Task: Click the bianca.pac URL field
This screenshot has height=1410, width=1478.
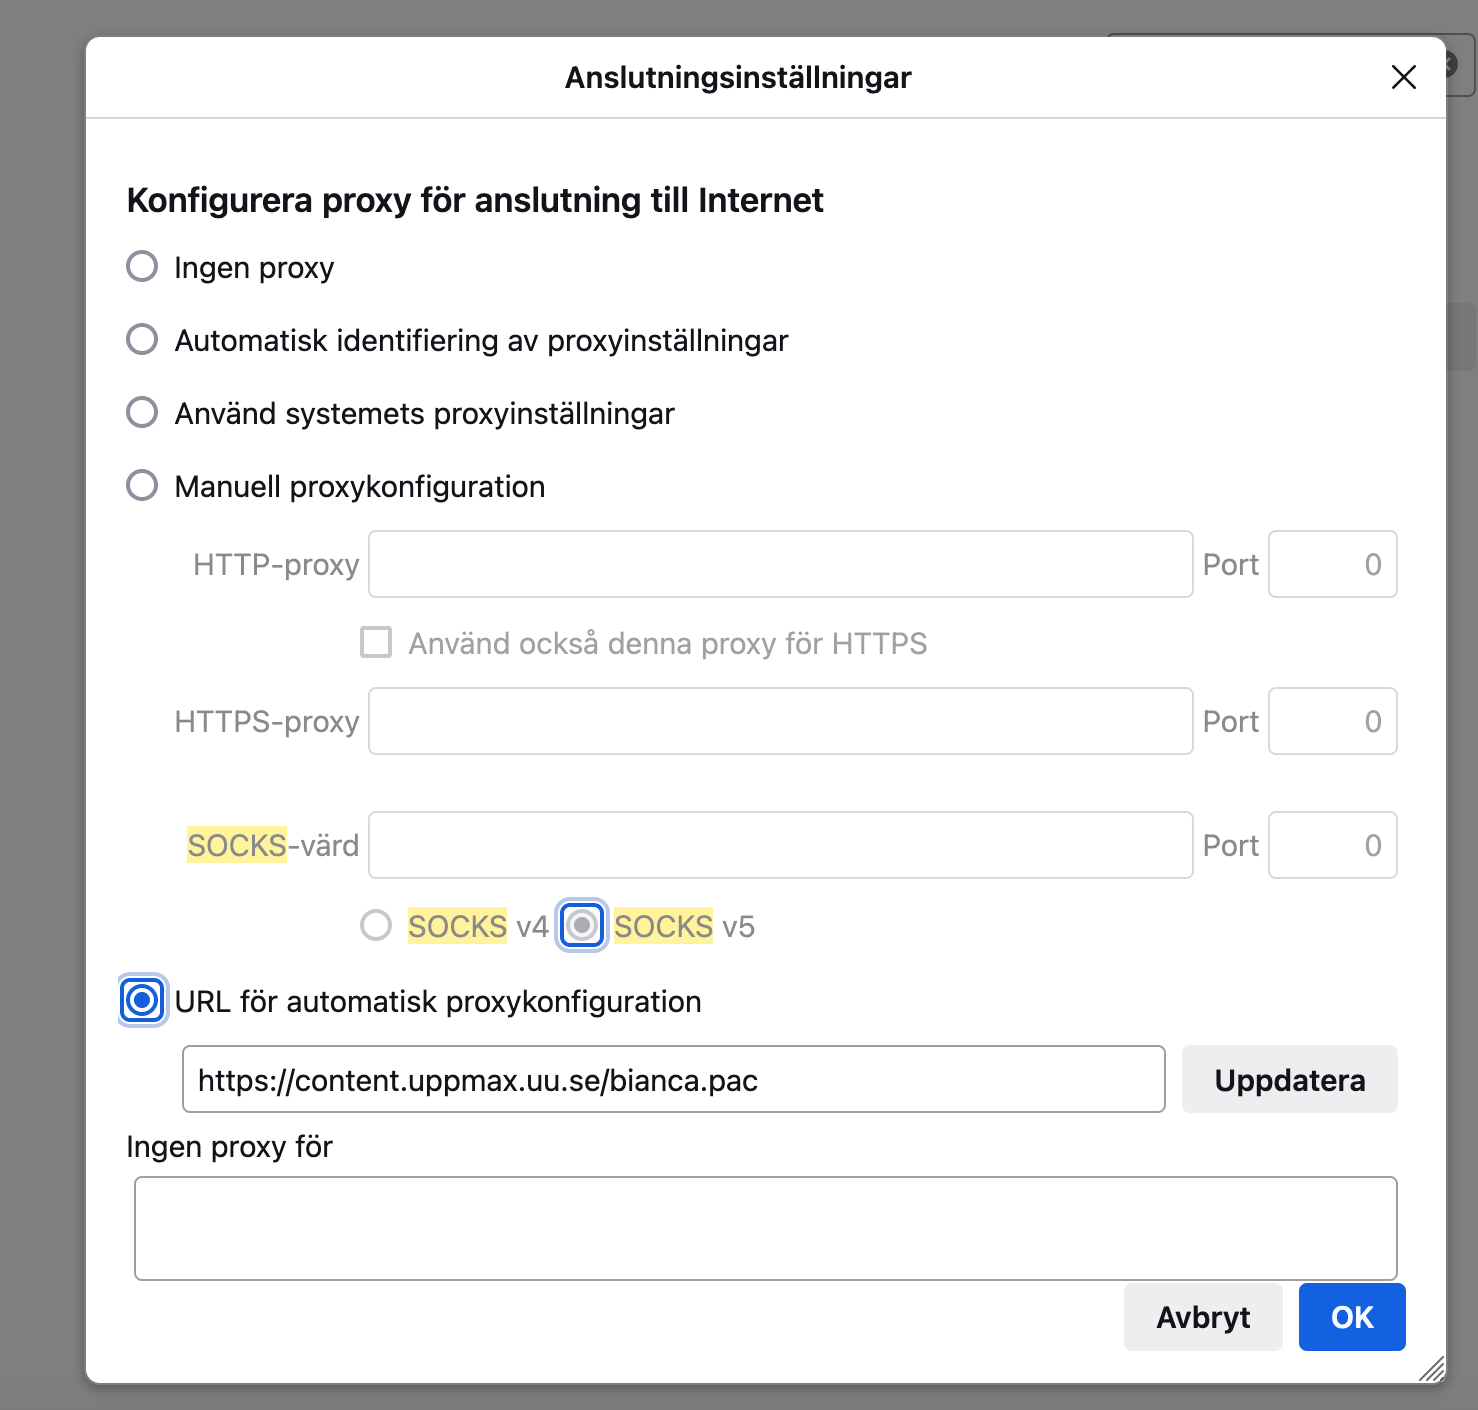Action: [674, 1079]
